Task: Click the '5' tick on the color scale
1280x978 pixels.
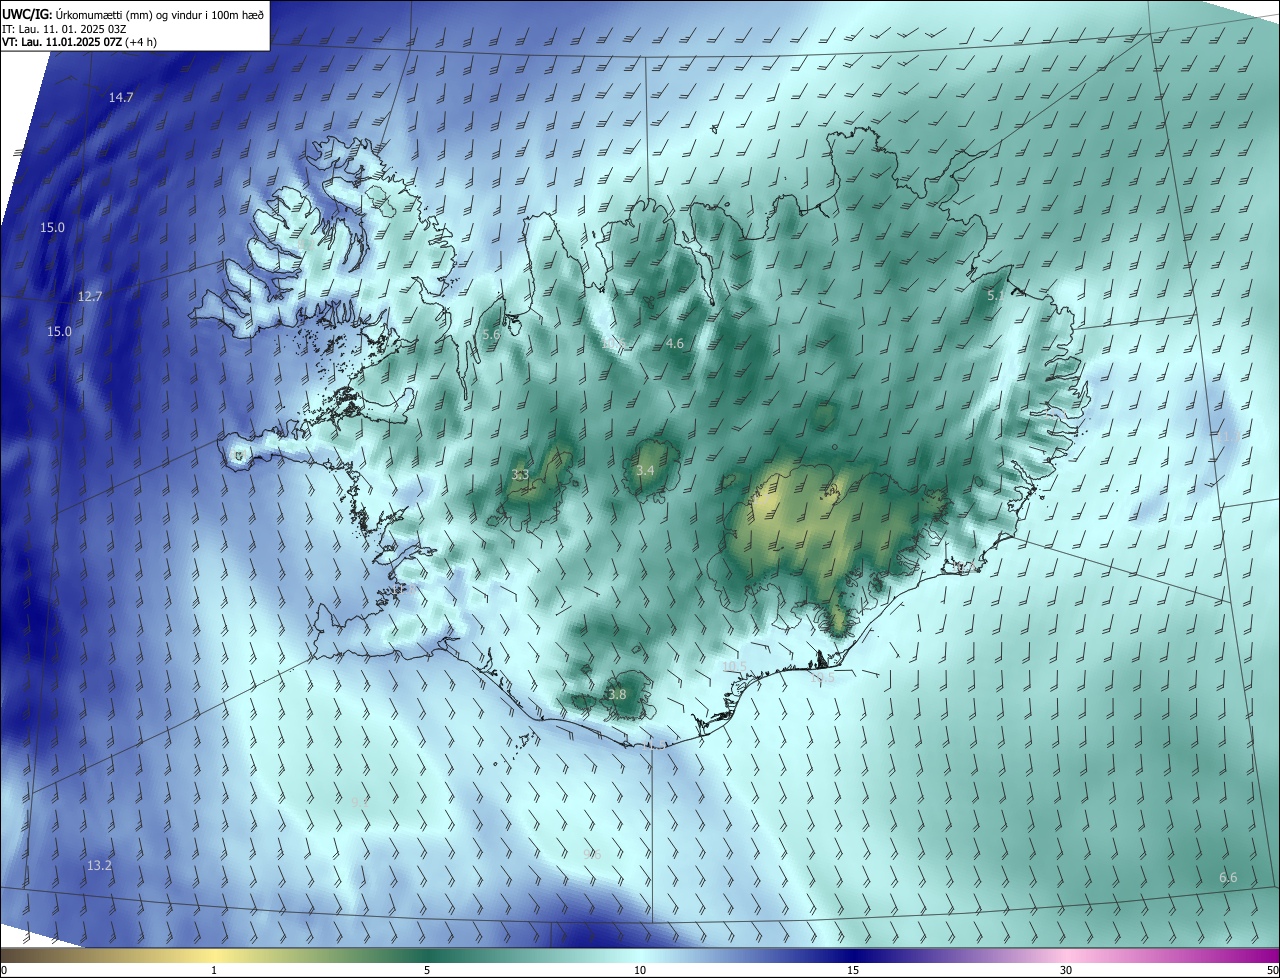Action: click(427, 970)
